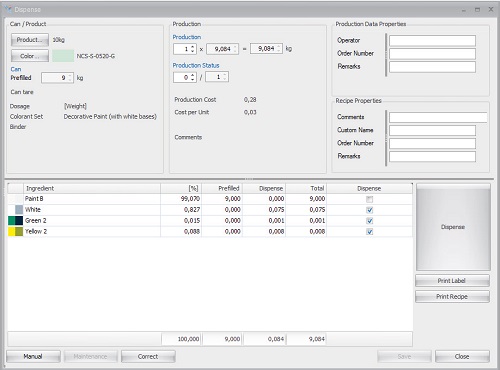The image size is (500, 370).
Task: Click the Dispense window title icon
Action: click(x=8, y=9)
